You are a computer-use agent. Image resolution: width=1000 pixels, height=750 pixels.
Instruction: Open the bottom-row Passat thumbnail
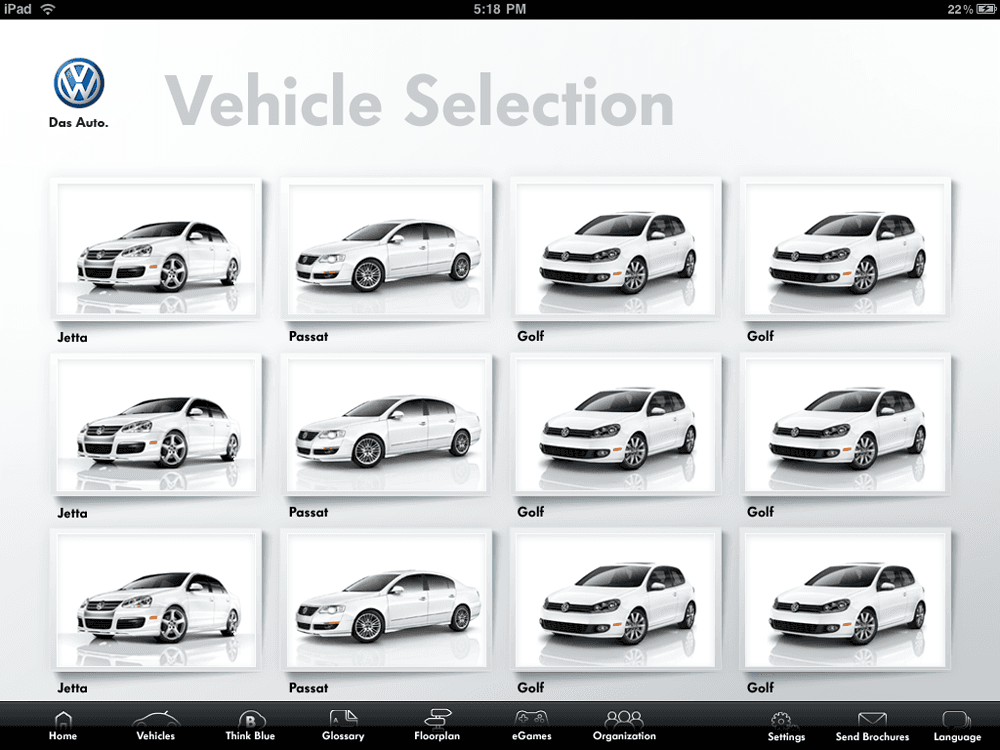(386, 600)
